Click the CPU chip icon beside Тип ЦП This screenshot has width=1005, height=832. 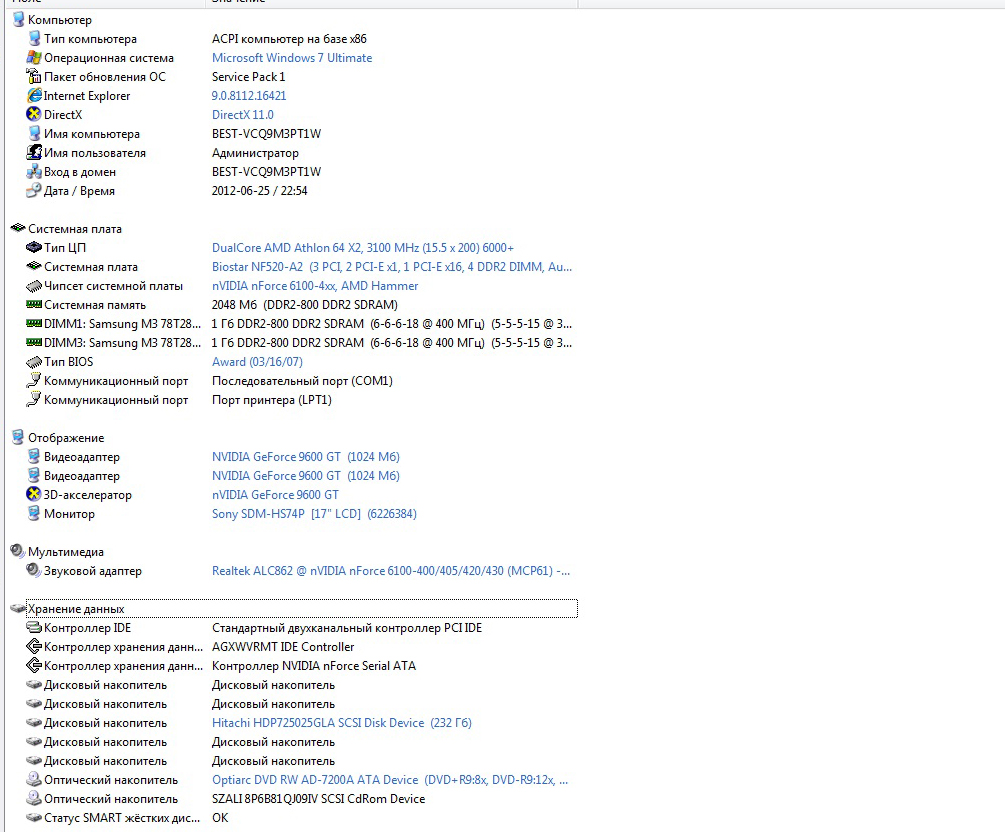[x=34, y=247]
